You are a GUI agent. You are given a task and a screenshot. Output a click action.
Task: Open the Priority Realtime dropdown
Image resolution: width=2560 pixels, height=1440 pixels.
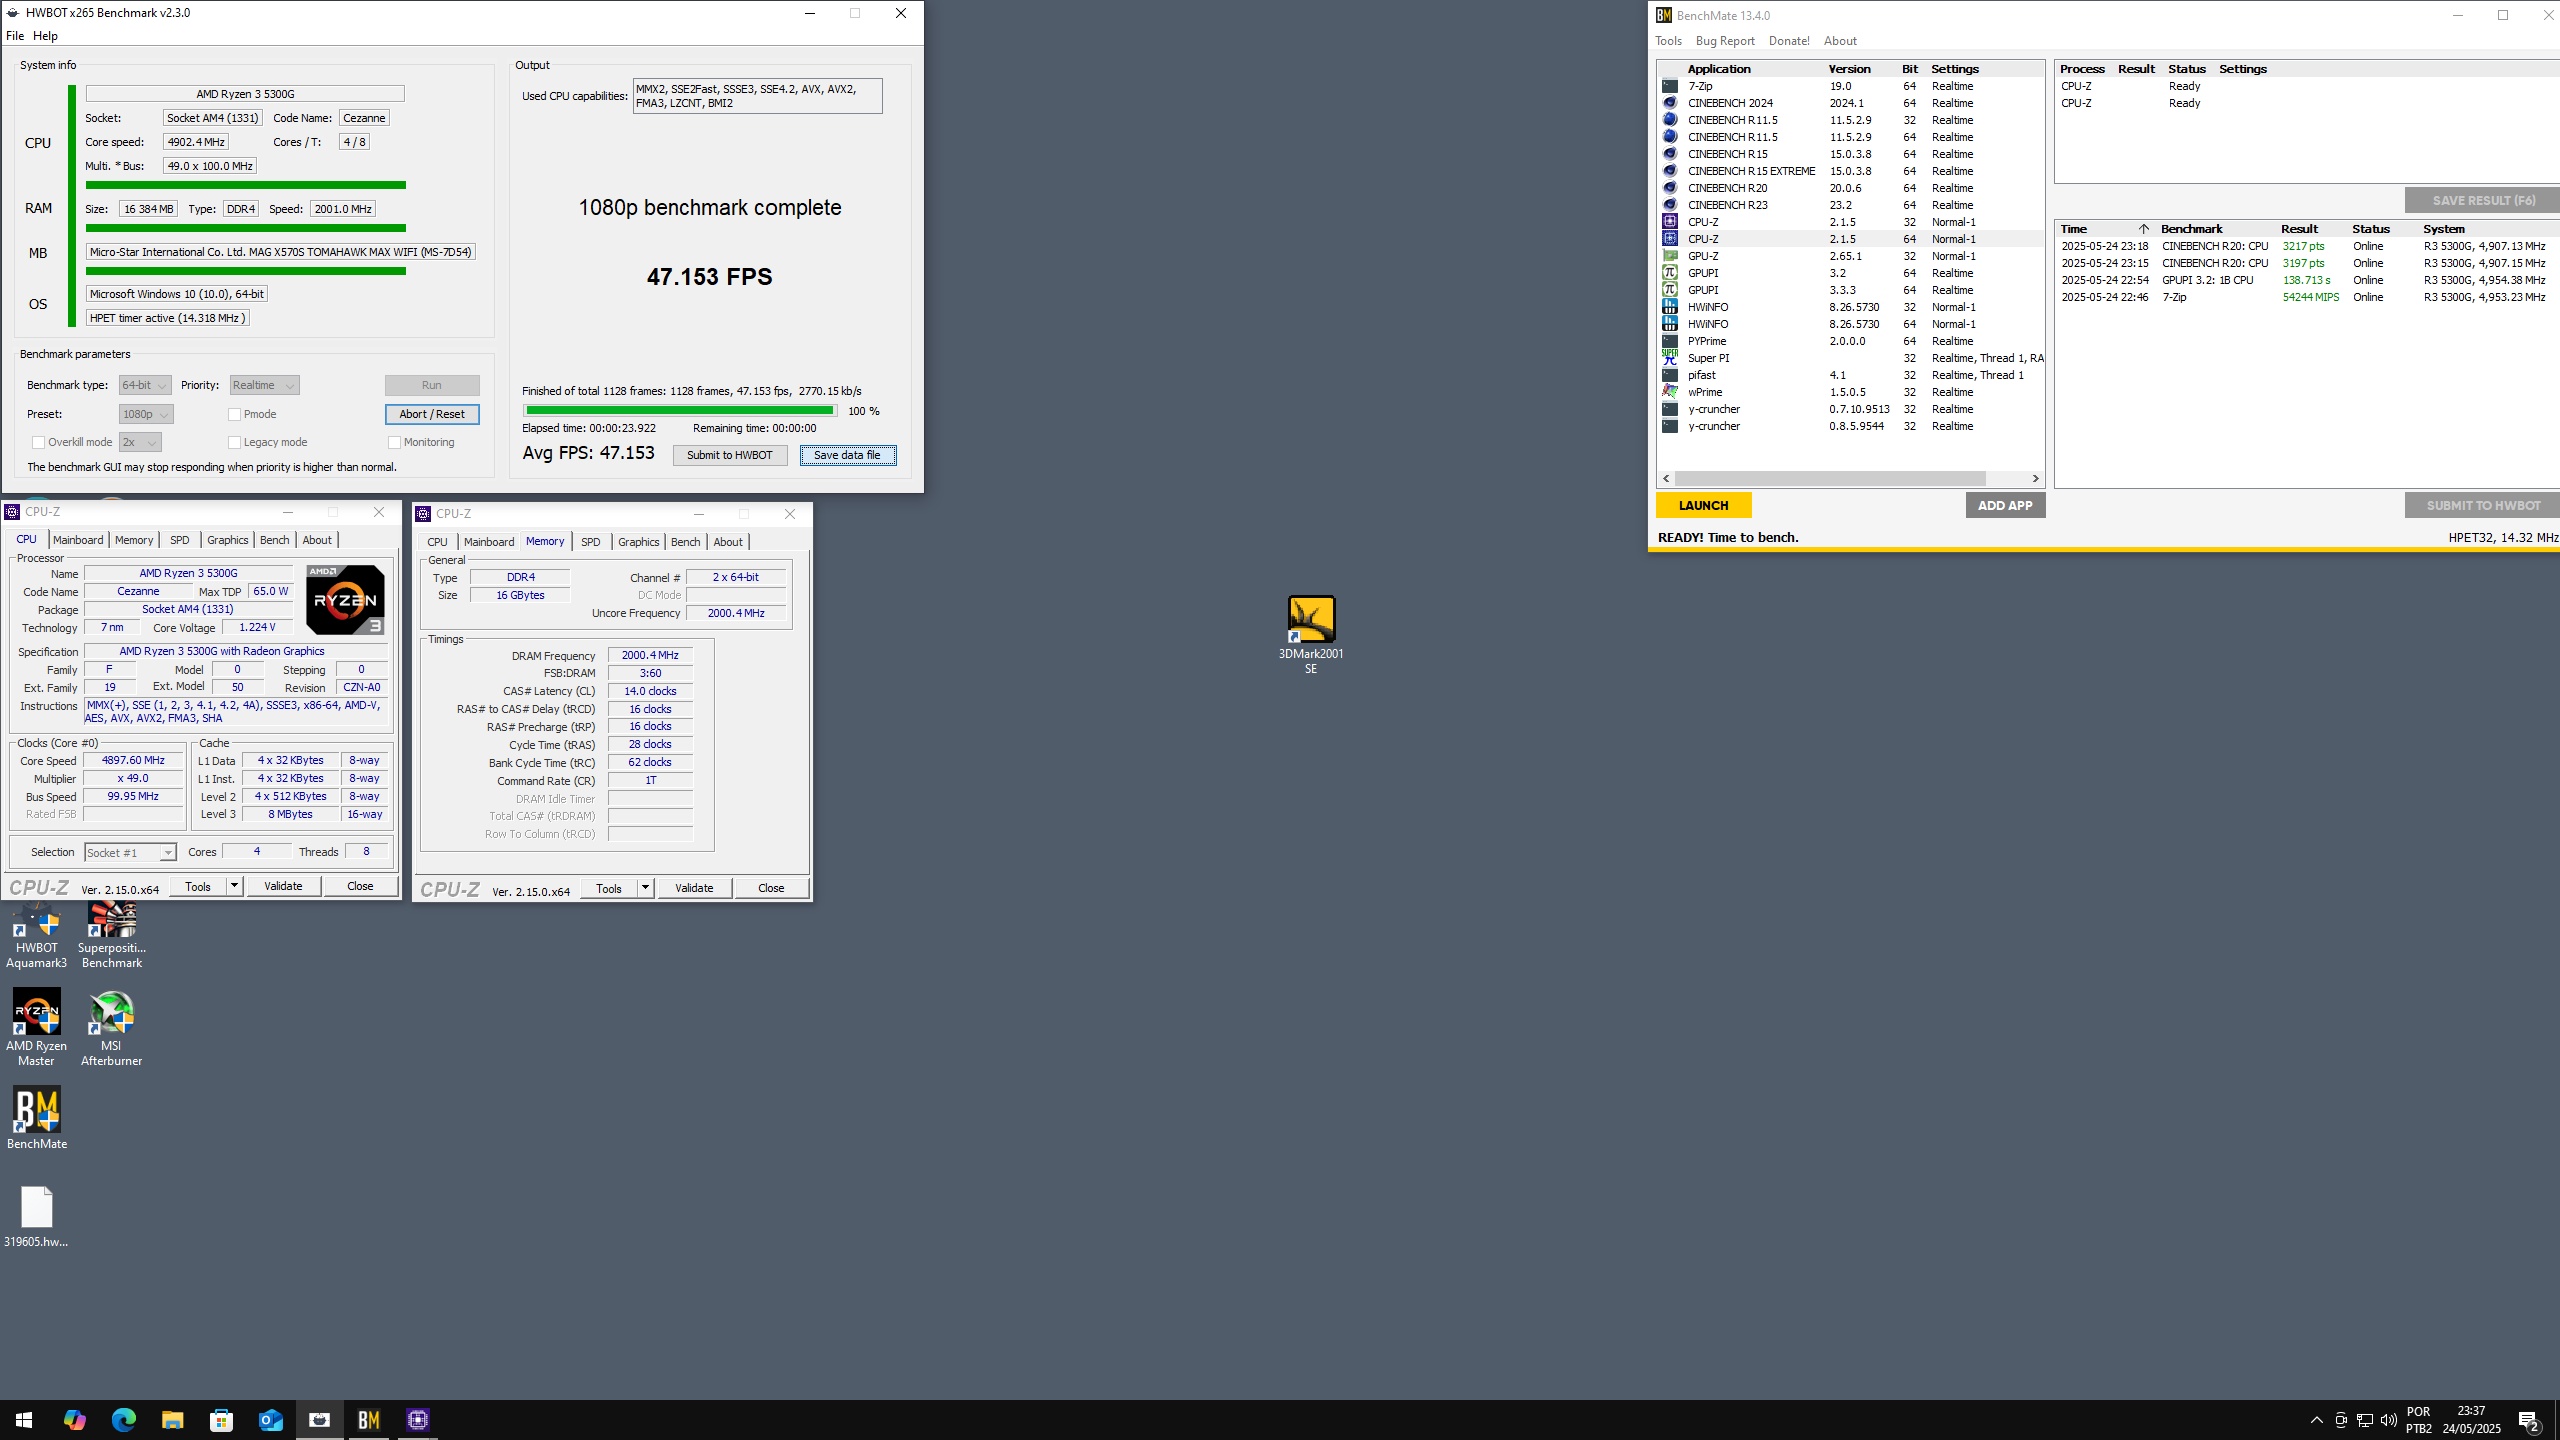264,385
